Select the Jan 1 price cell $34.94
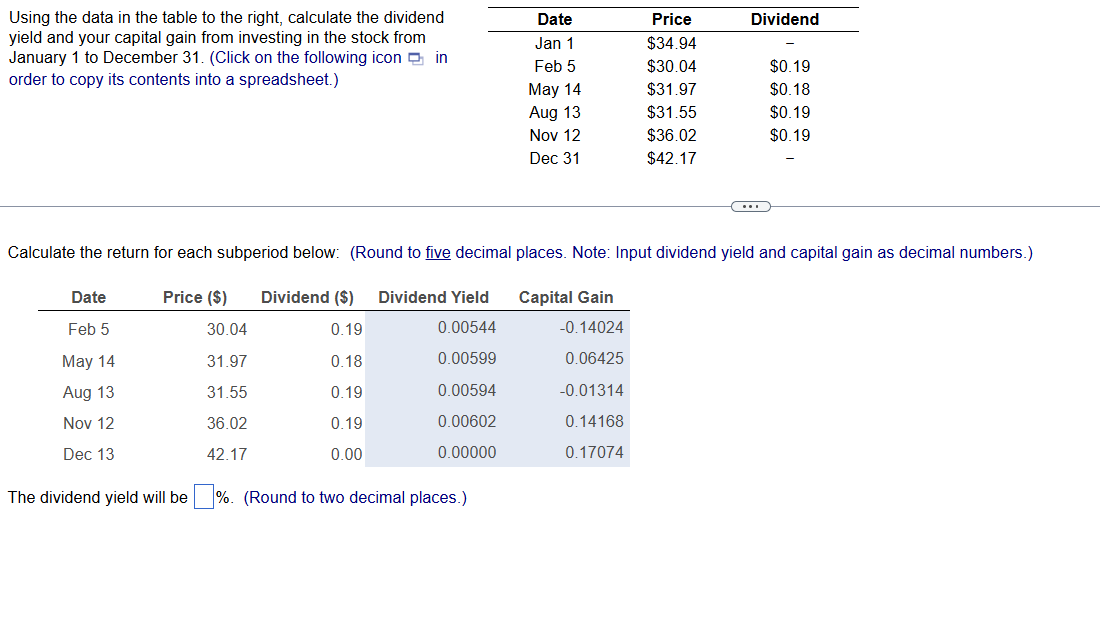 671,43
